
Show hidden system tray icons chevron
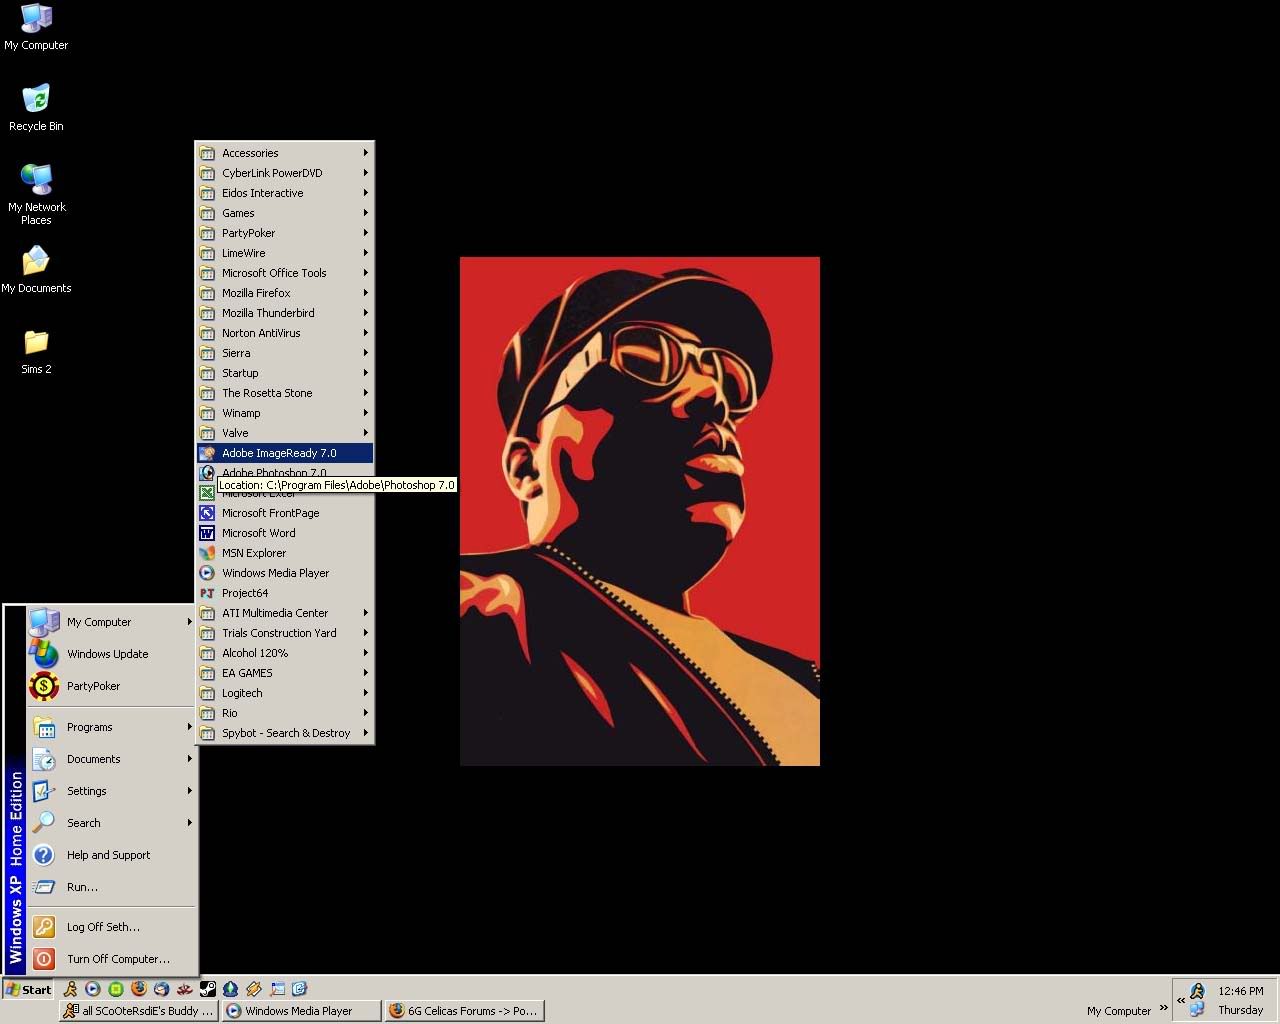click(1180, 1000)
